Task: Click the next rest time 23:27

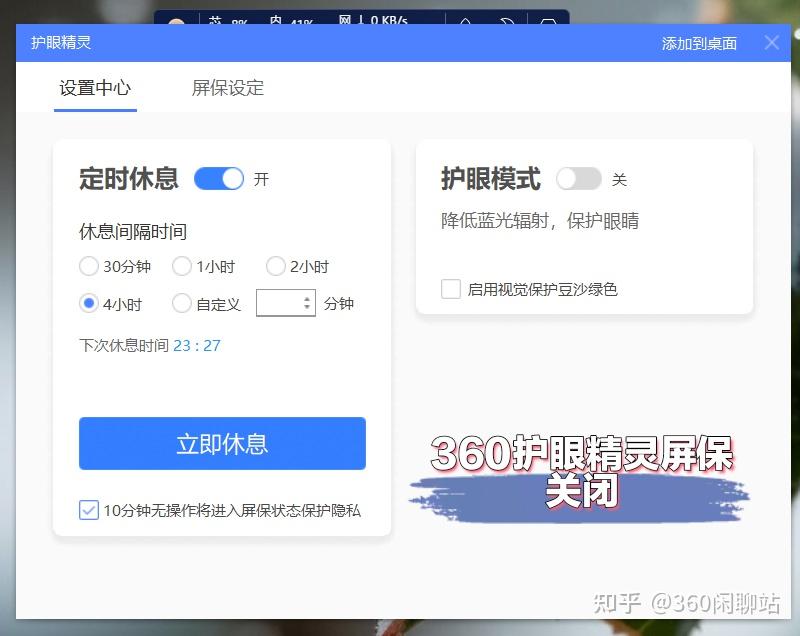Action: 197,345
